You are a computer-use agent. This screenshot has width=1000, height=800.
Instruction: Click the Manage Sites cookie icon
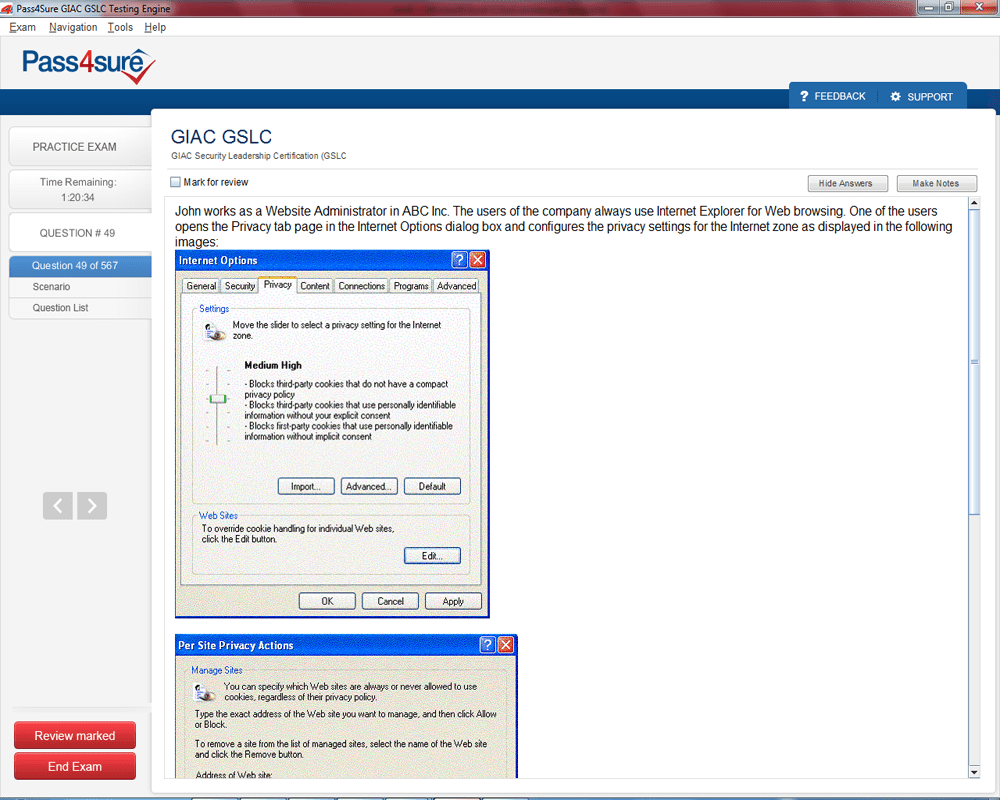(x=205, y=692)
